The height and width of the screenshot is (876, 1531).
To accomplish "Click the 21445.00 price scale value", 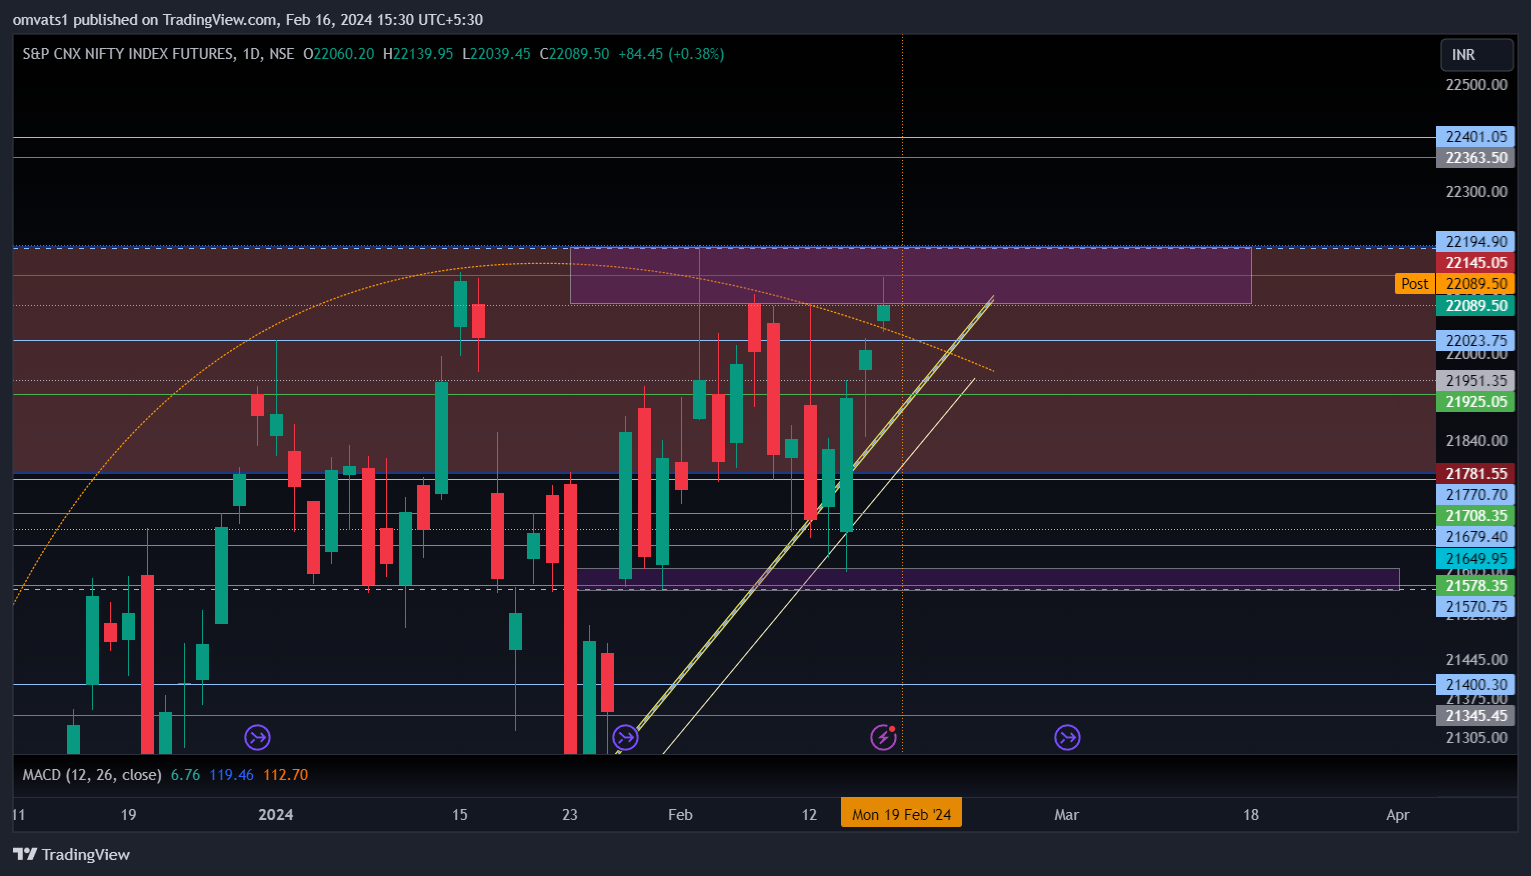I will pos(1476,660).
